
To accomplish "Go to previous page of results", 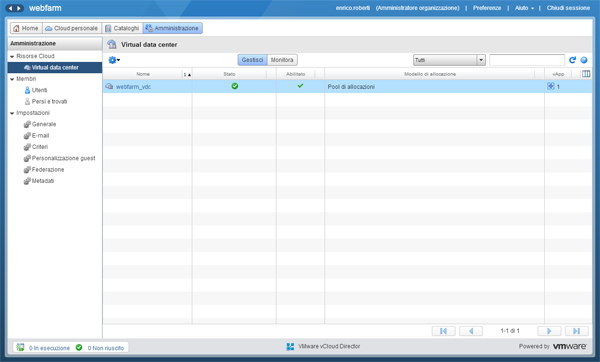I will (471, 331).
